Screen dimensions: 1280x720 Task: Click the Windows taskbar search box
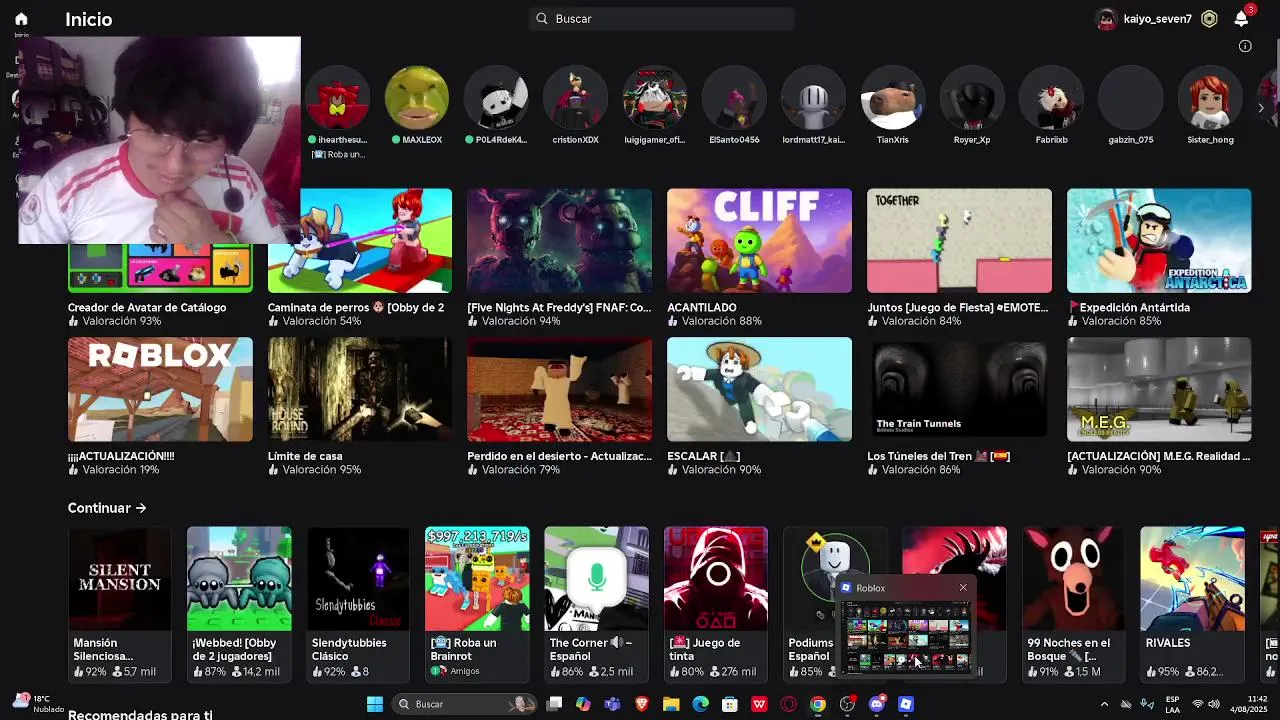464,704
